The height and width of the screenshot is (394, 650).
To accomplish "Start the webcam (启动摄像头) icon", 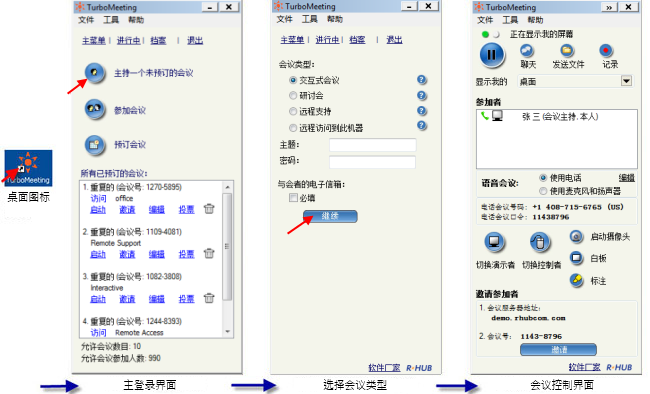I will tap(576, 237).
